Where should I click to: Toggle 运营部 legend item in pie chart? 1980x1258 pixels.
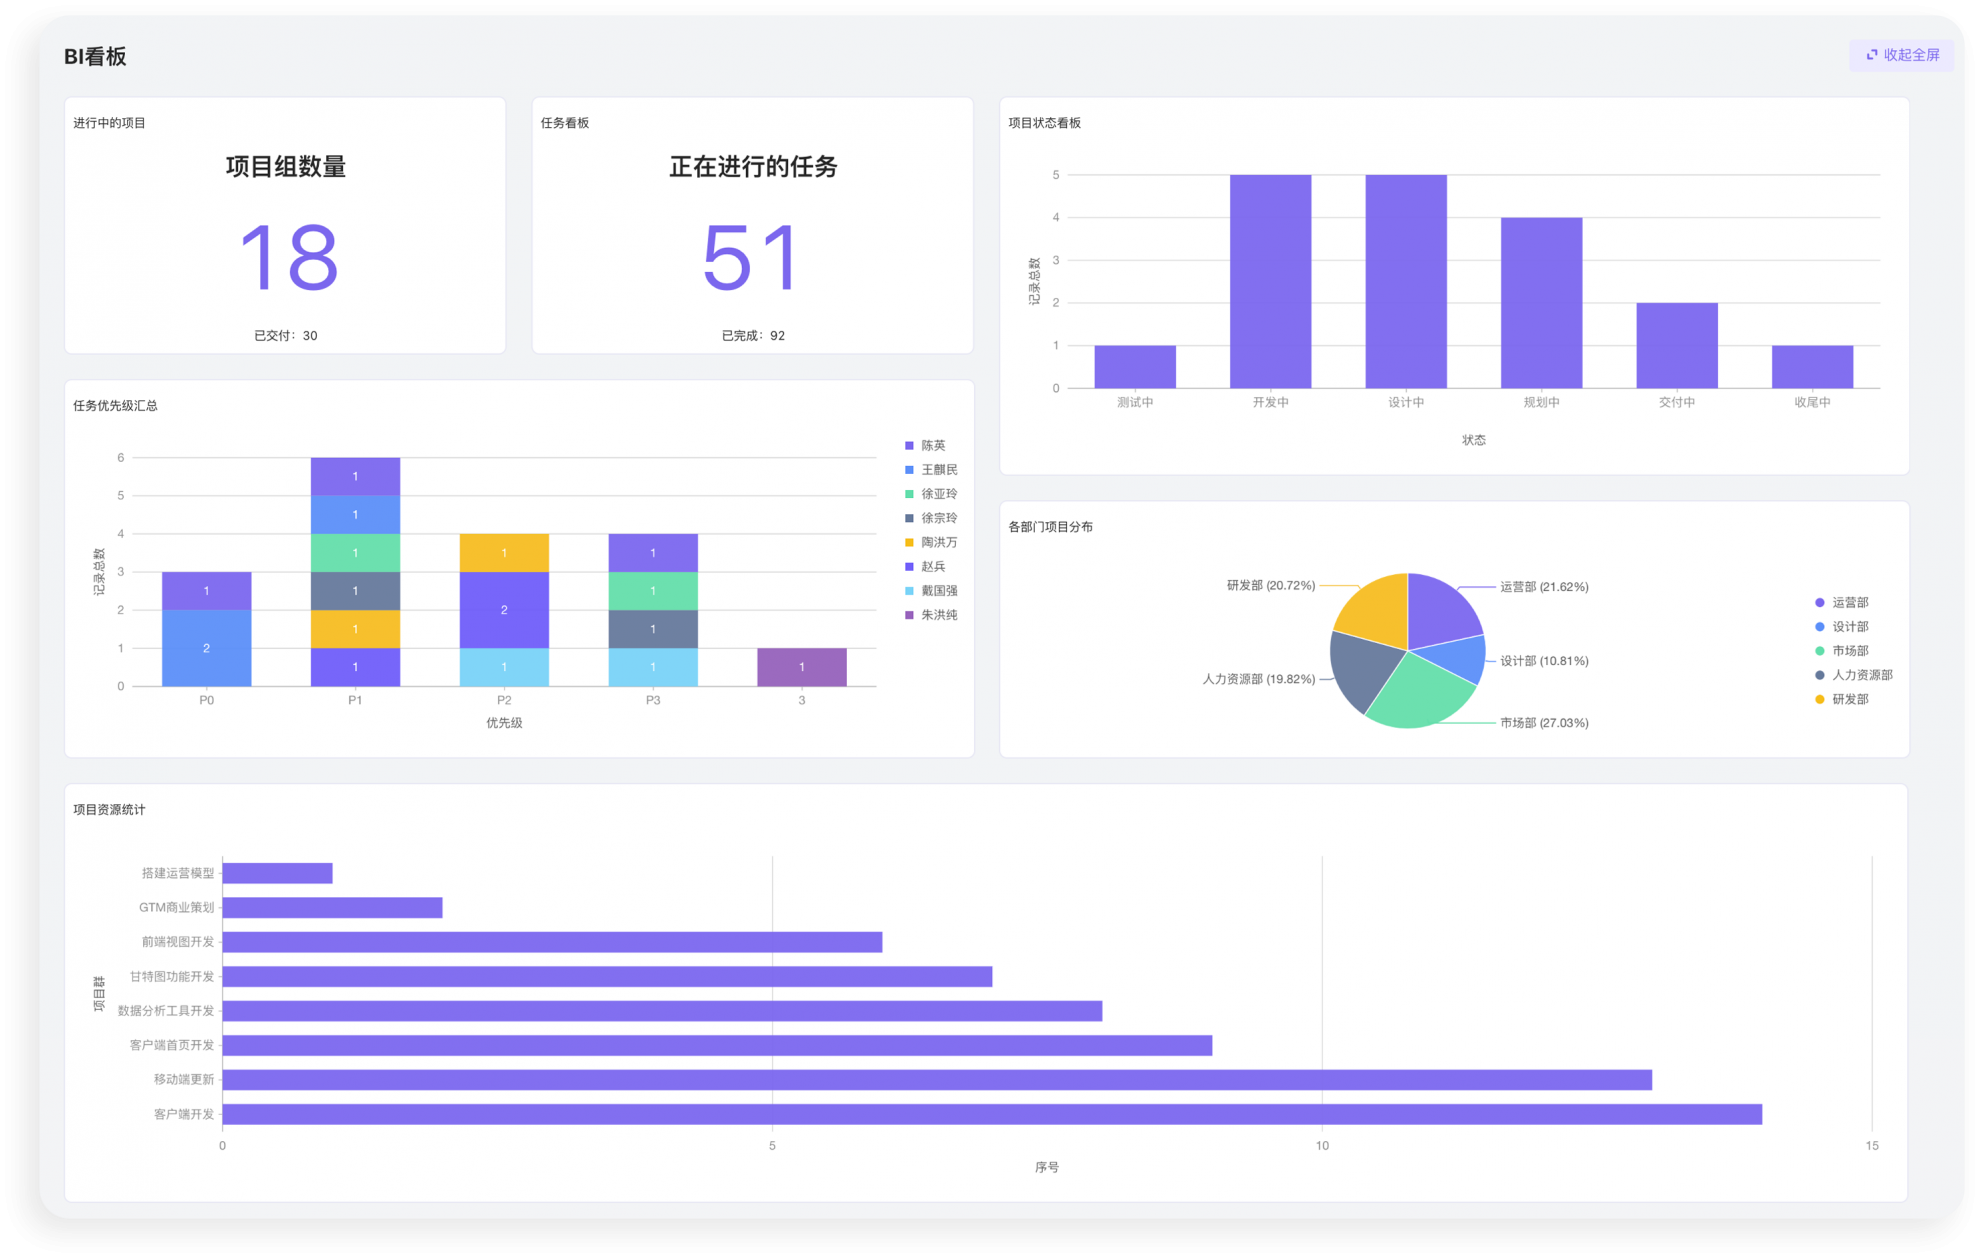tap(1842, 602)
